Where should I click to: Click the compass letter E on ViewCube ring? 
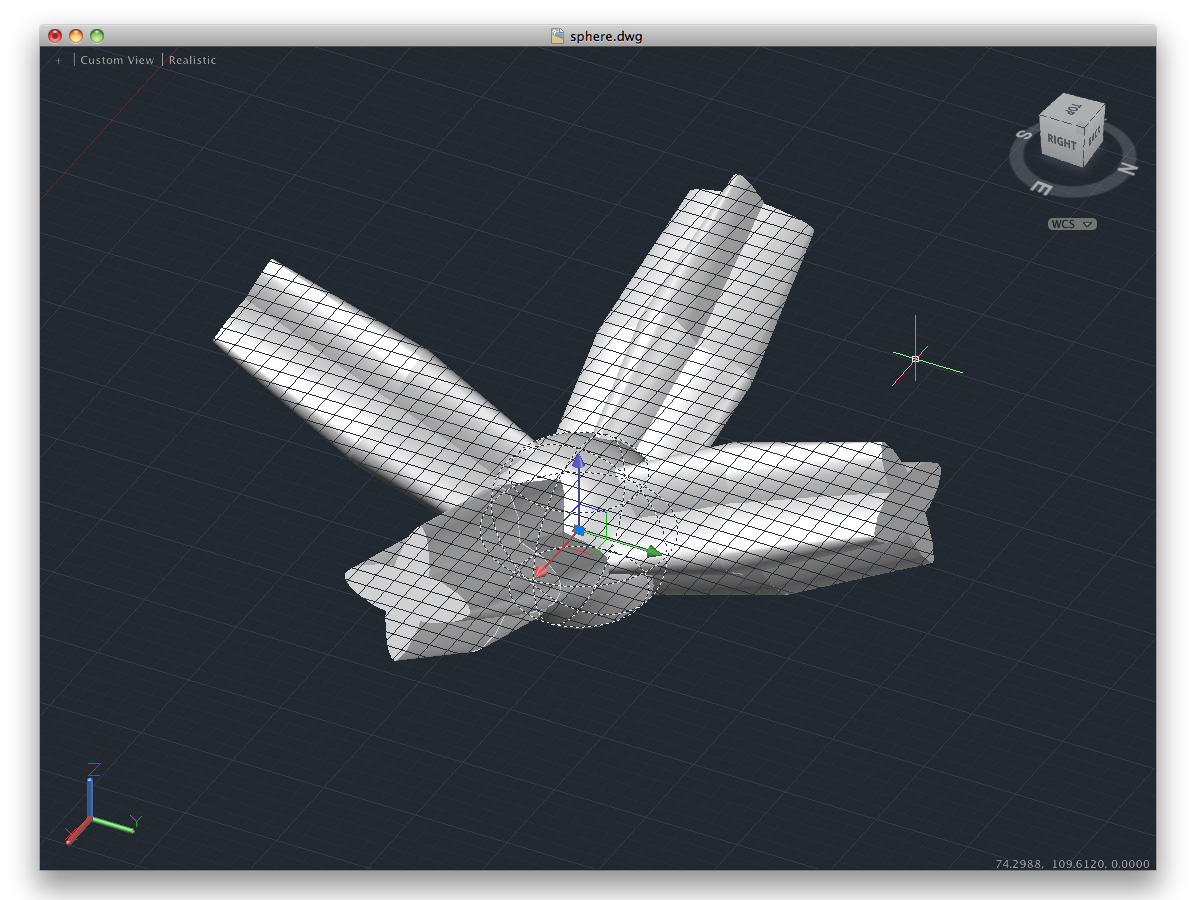1042,188
